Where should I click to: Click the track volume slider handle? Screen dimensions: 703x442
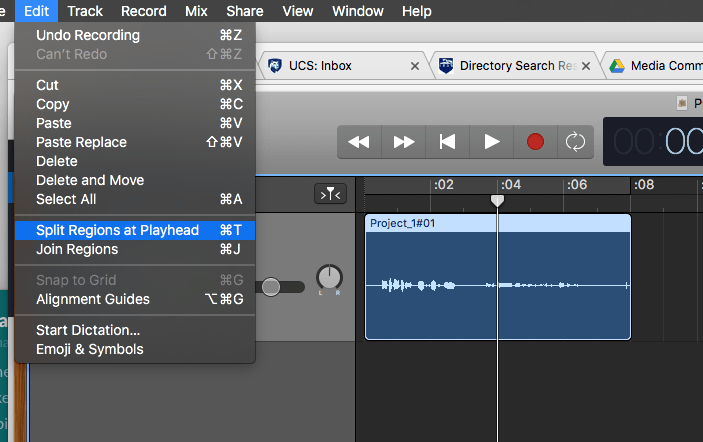tap(271, 287)
